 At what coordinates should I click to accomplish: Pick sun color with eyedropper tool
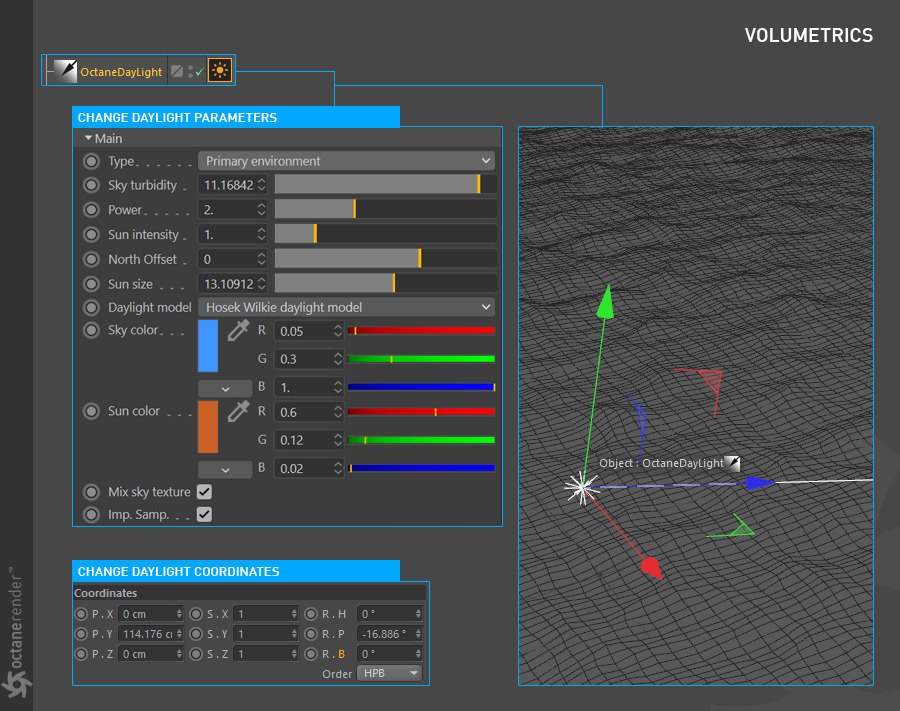[x=238, y=411]
